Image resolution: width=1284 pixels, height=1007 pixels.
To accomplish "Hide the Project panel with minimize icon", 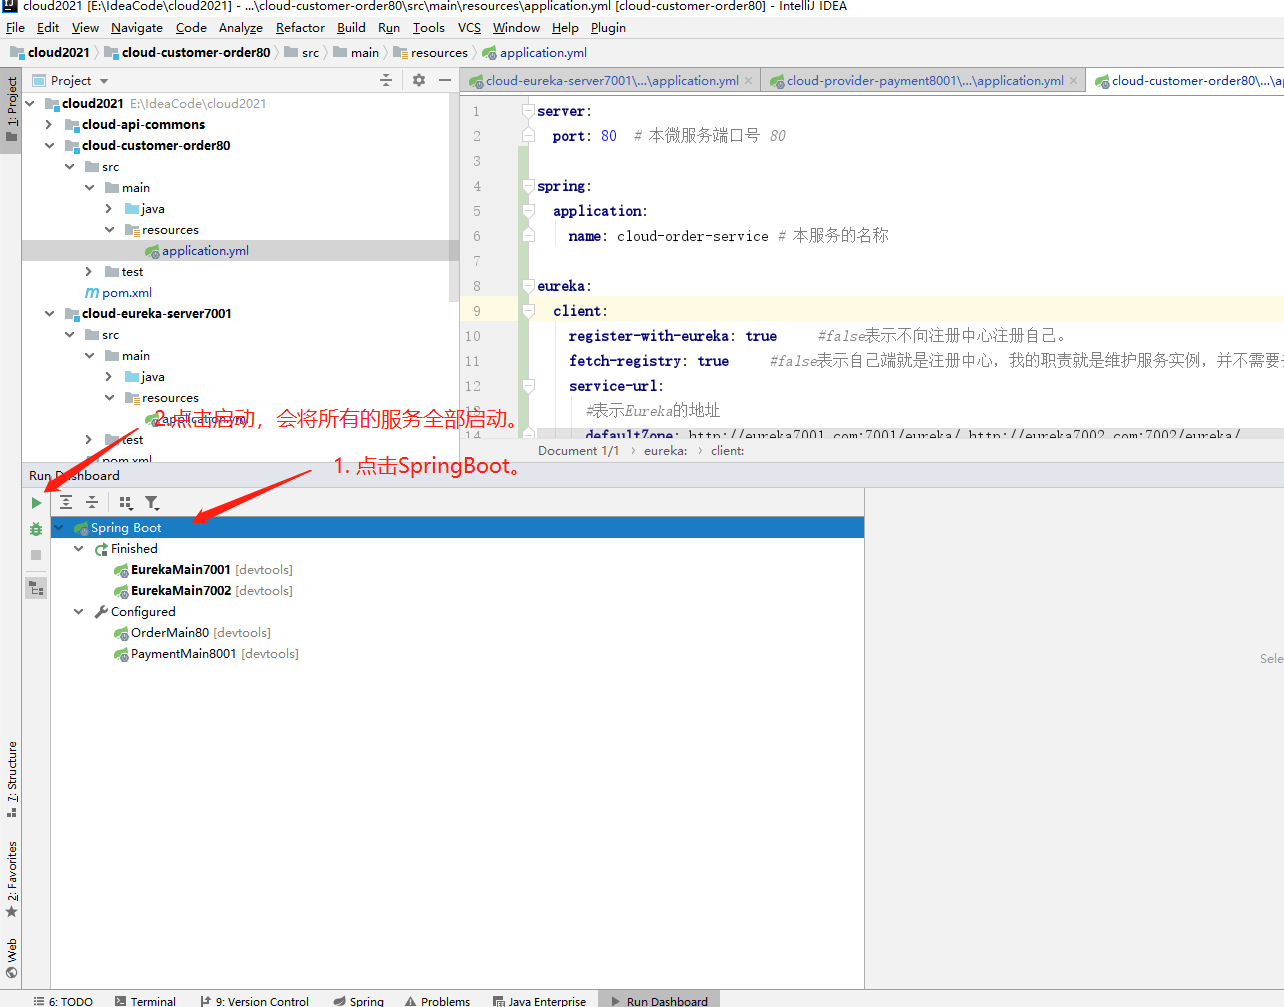I will [x=445, y=80].
